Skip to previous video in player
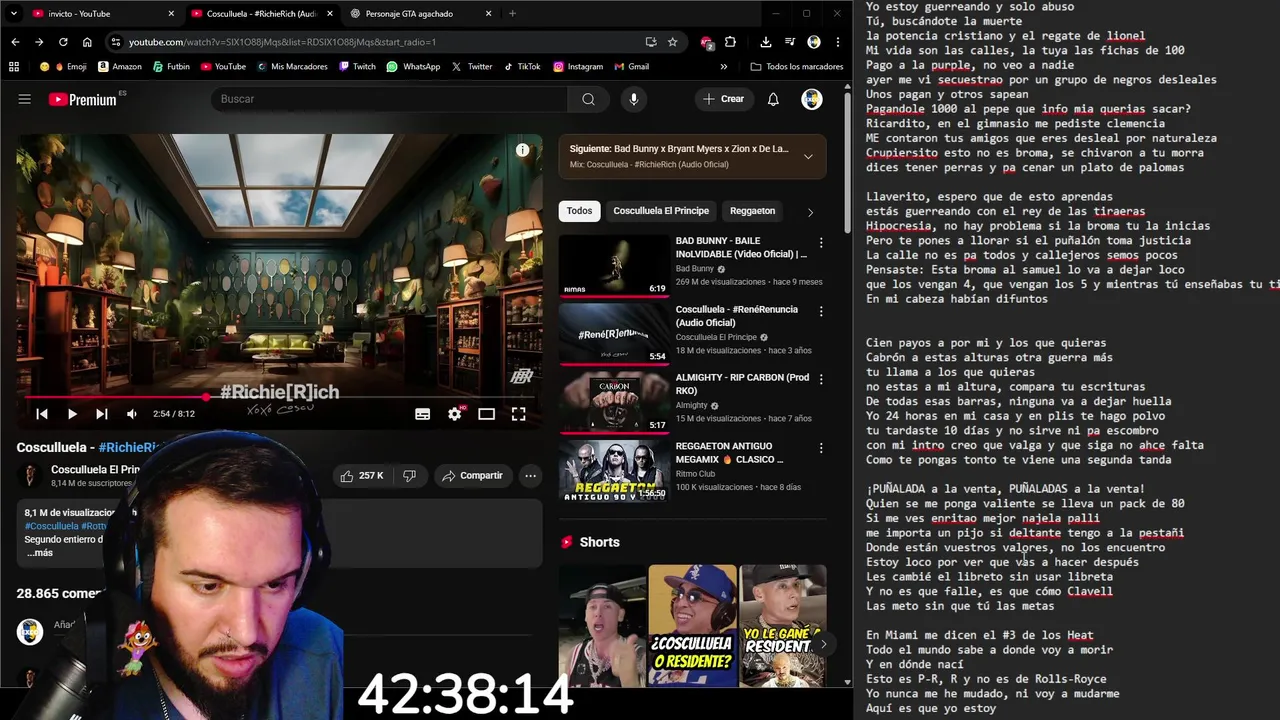 click(x=42, y=414)
